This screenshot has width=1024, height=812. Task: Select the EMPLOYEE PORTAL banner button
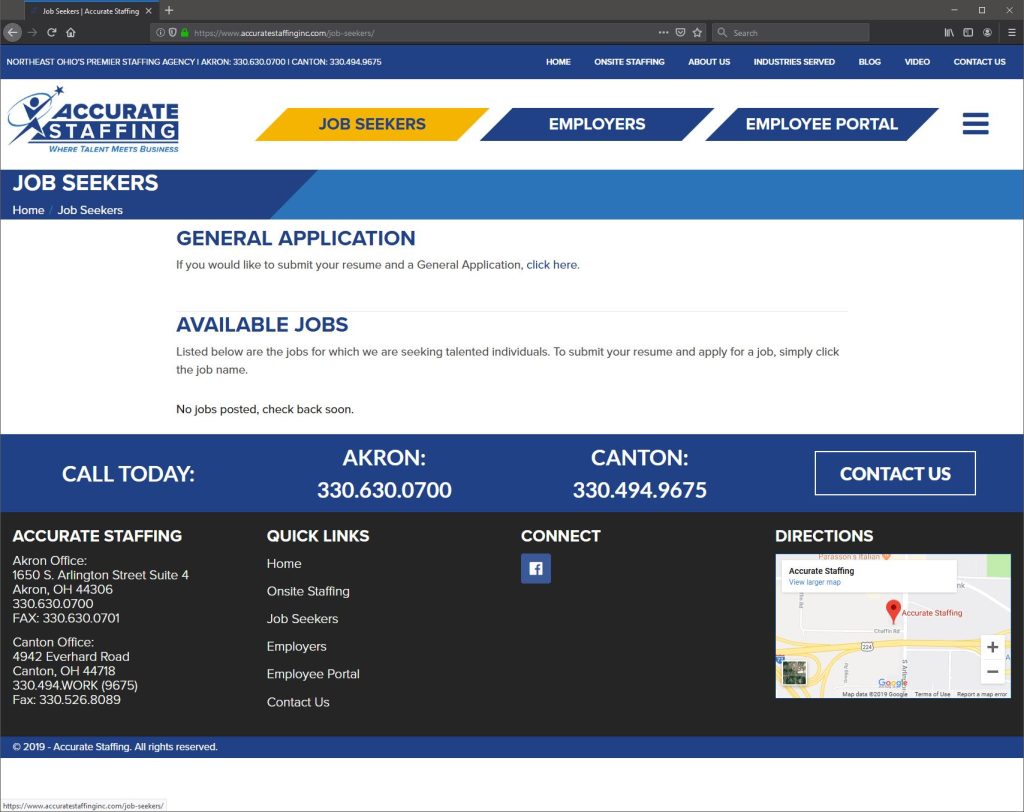click(822, 124)
